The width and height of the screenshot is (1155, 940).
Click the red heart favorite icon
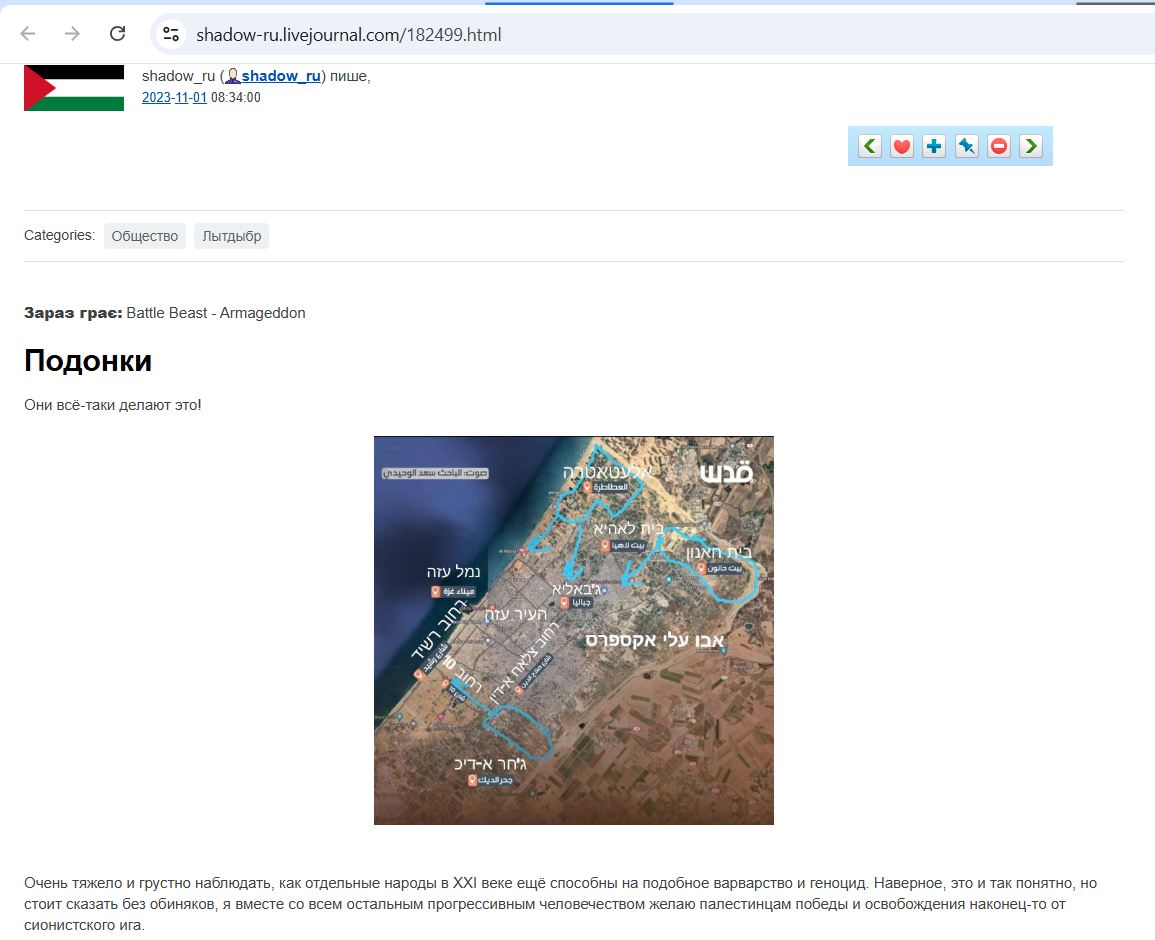[902, 147]
